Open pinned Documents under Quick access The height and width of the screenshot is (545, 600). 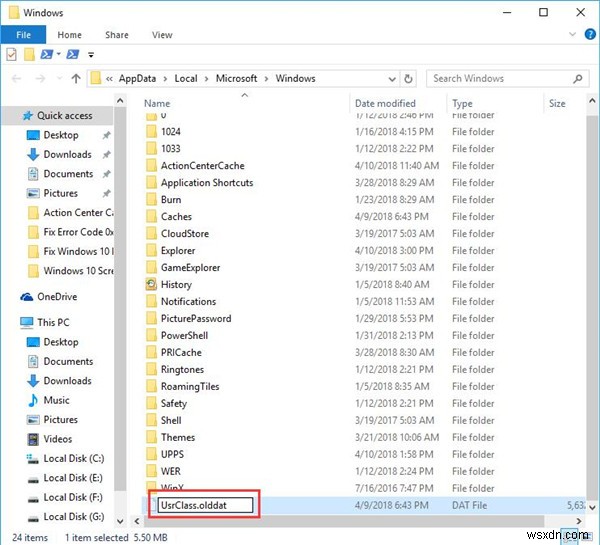[x=68, y=174]
